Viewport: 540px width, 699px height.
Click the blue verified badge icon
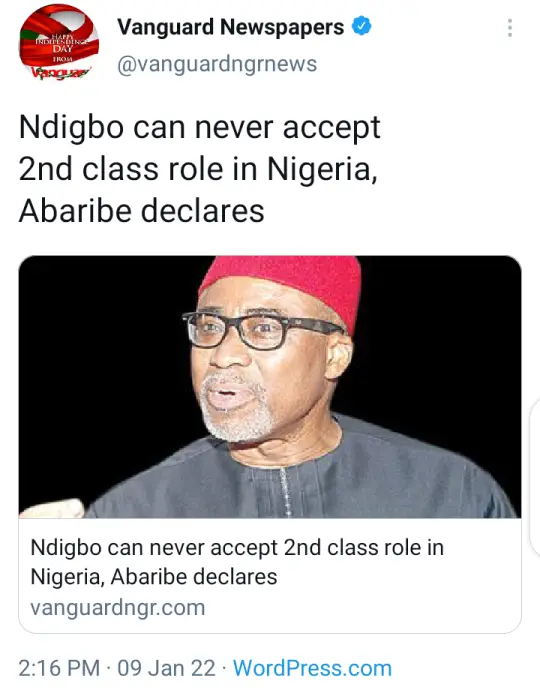[x=362, y=25]
